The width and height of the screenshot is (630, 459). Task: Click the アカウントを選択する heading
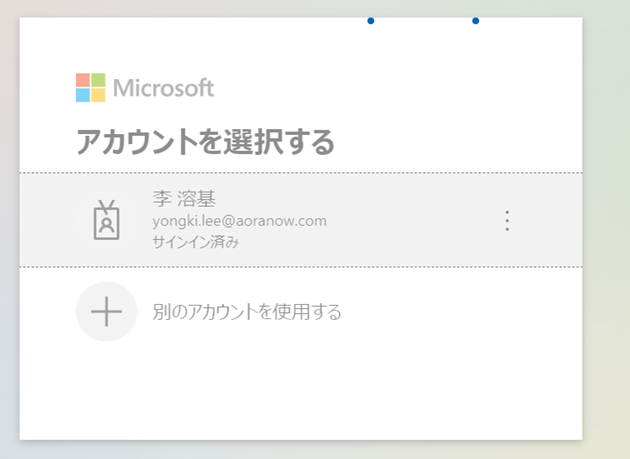click(205, 142)
